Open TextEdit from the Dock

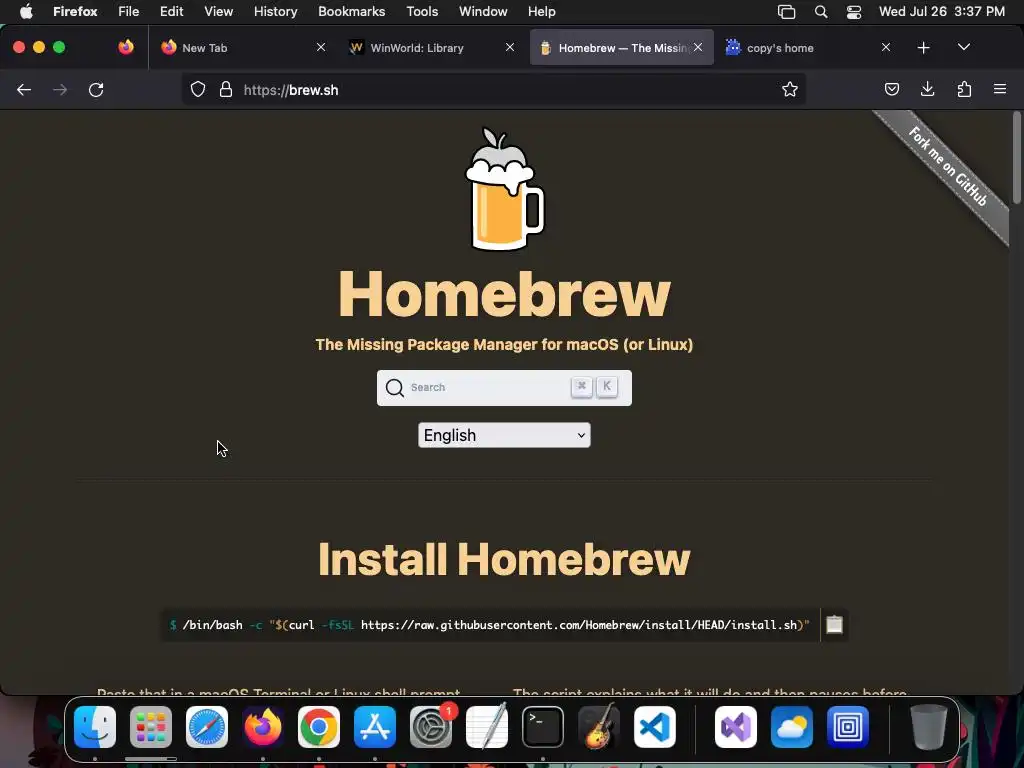487,727
